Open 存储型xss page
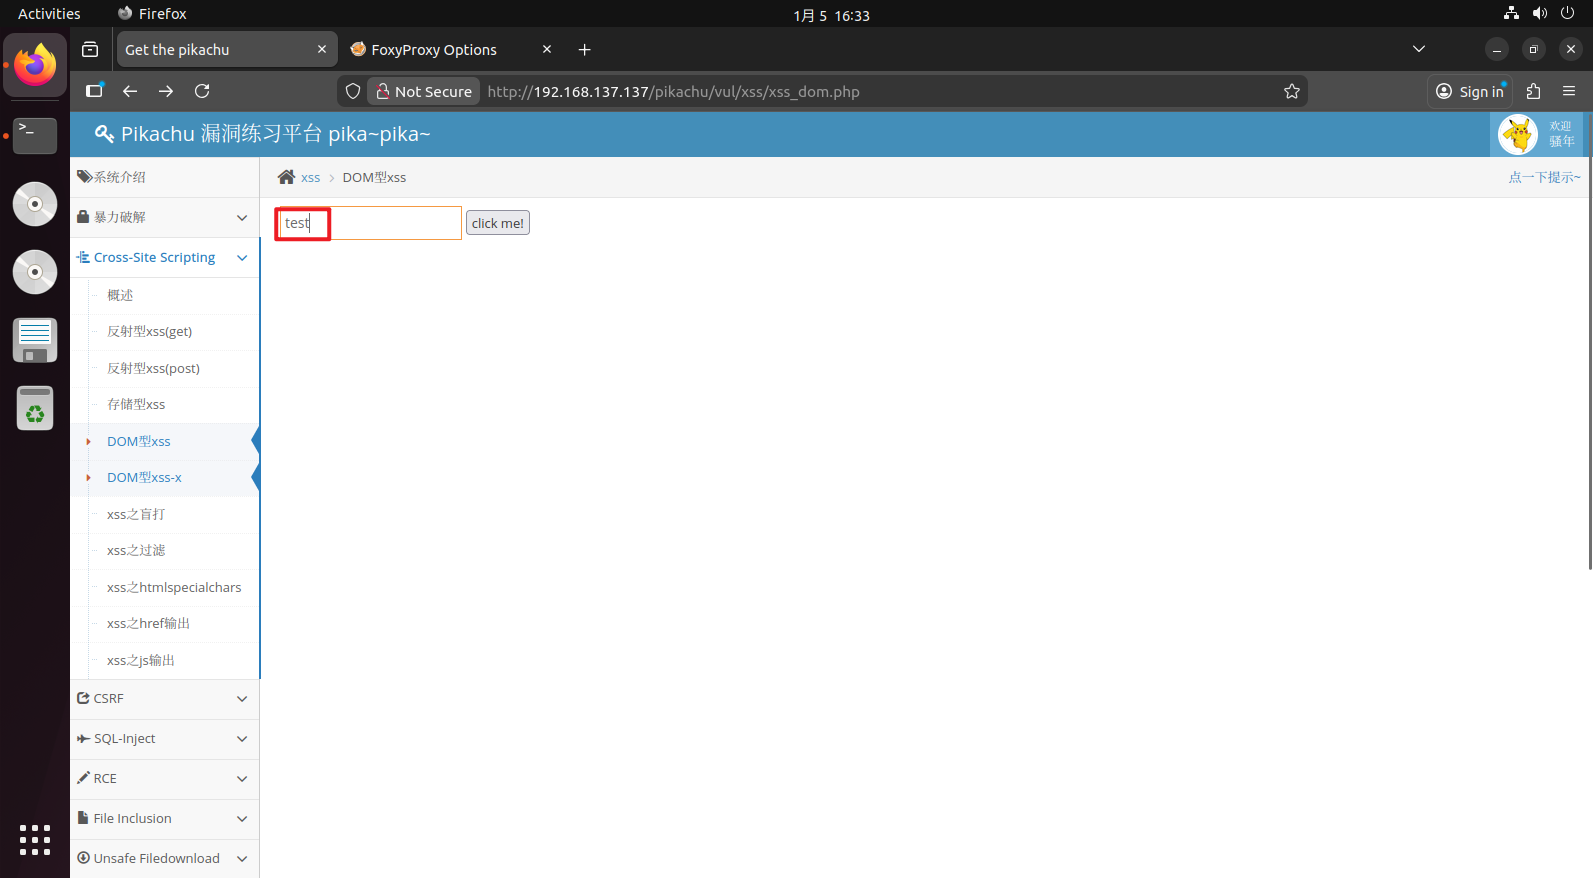This screenshot has height=878, width=1593. (x=136, y=404)
